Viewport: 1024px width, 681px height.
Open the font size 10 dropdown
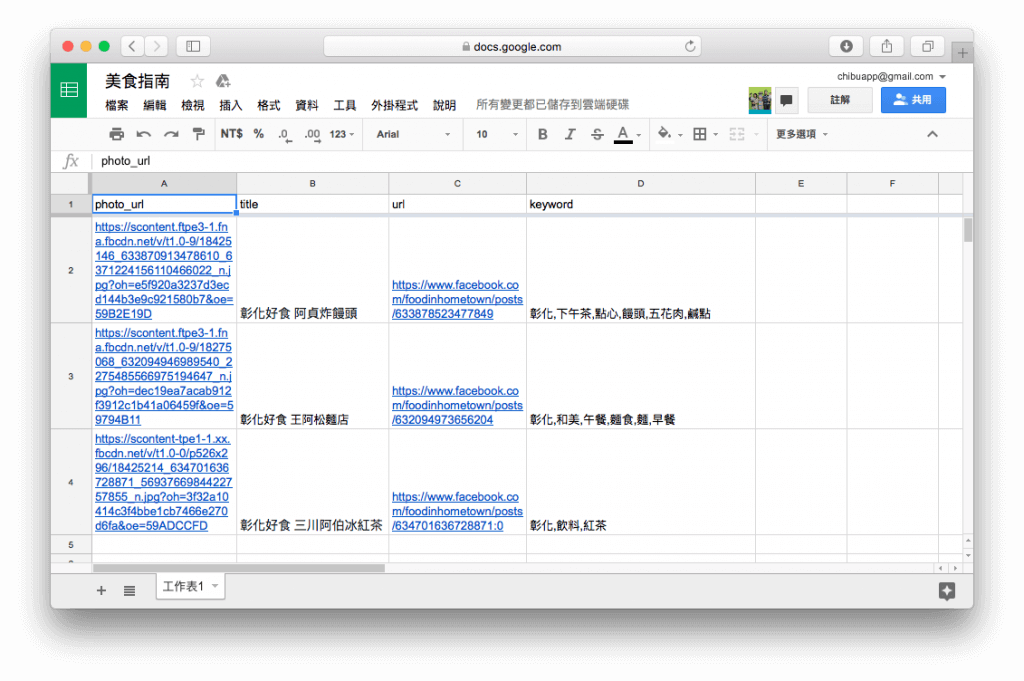[x=496, y=134]
